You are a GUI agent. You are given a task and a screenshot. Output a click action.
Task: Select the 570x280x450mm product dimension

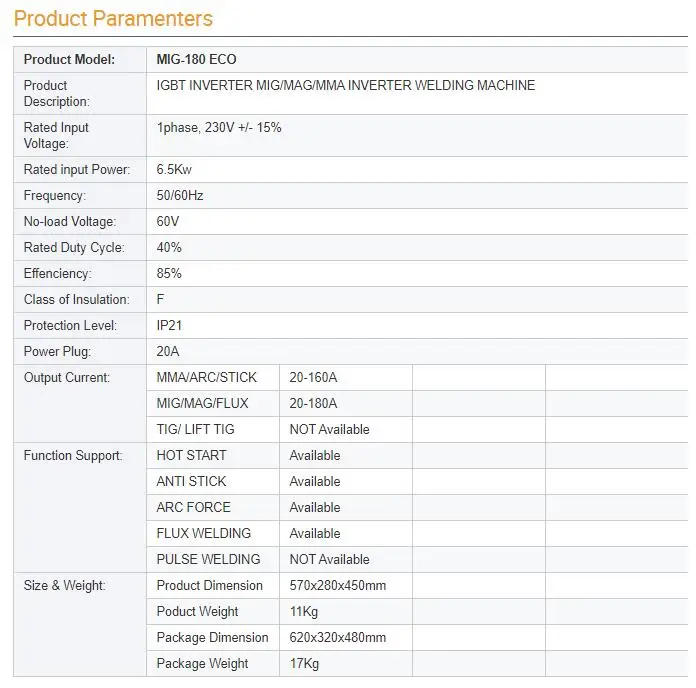(338, 585)
